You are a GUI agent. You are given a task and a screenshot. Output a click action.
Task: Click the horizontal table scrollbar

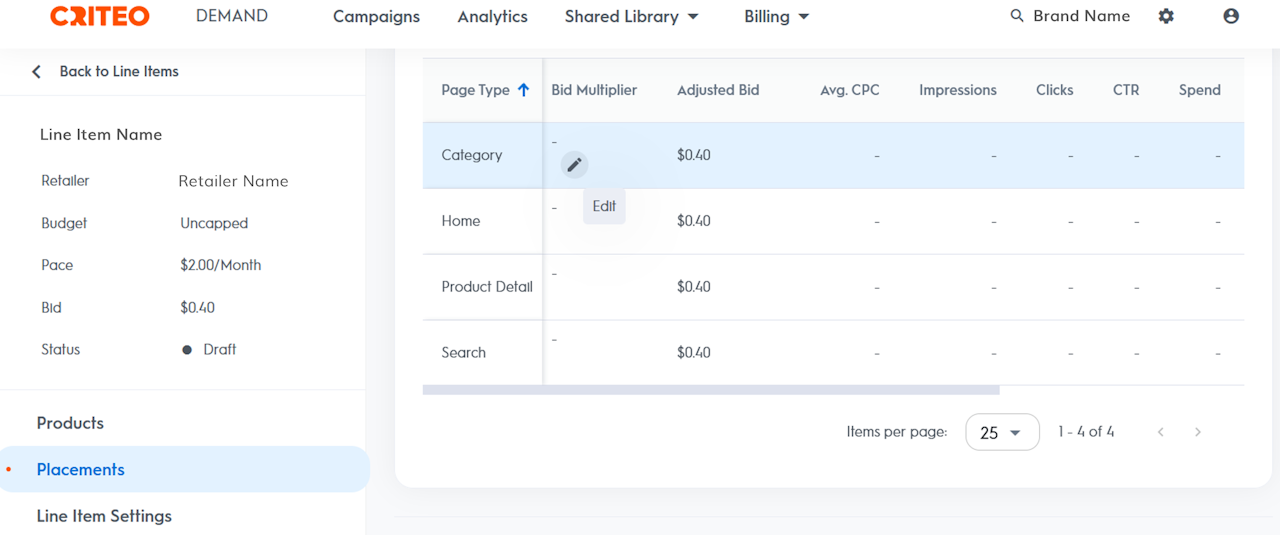(710, 390)
